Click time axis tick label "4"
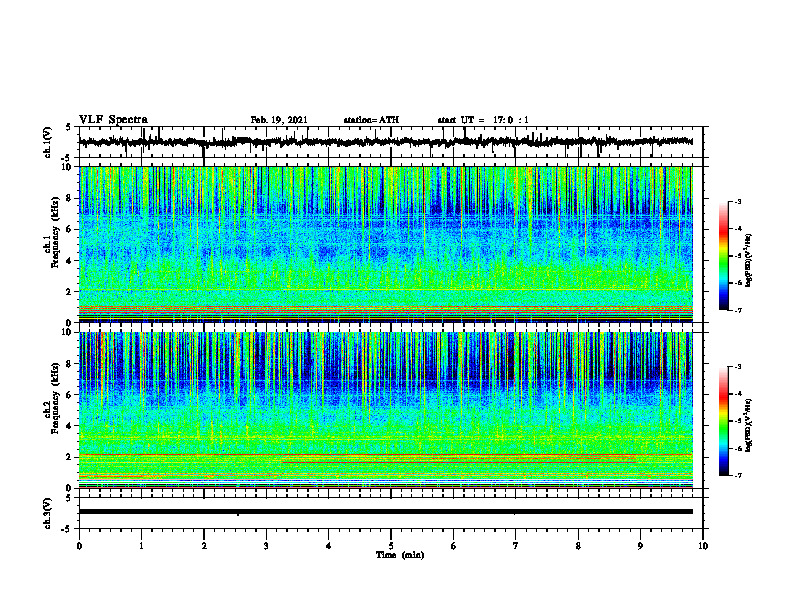The image size is (792, 612). [329, 546]
